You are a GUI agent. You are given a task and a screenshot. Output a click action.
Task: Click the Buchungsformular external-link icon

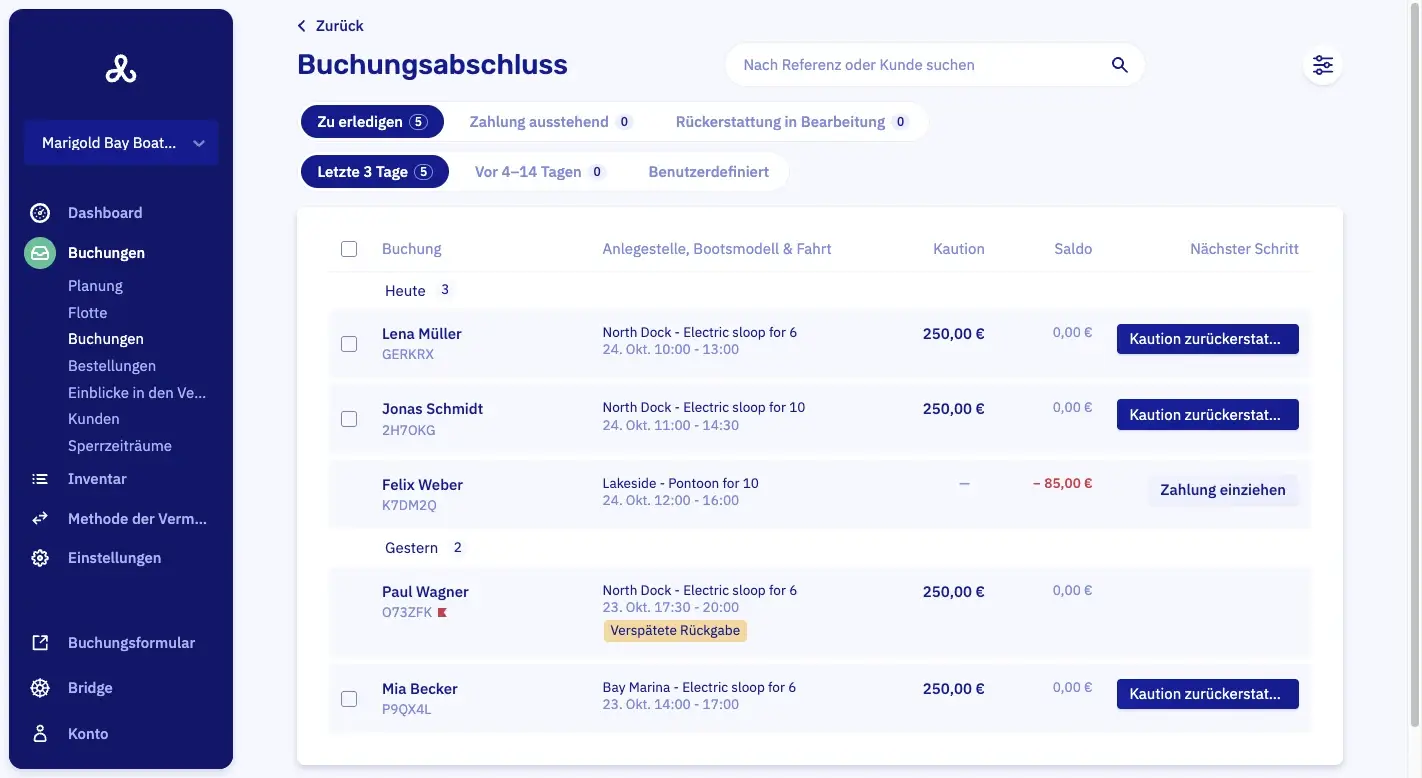[40, 643]
